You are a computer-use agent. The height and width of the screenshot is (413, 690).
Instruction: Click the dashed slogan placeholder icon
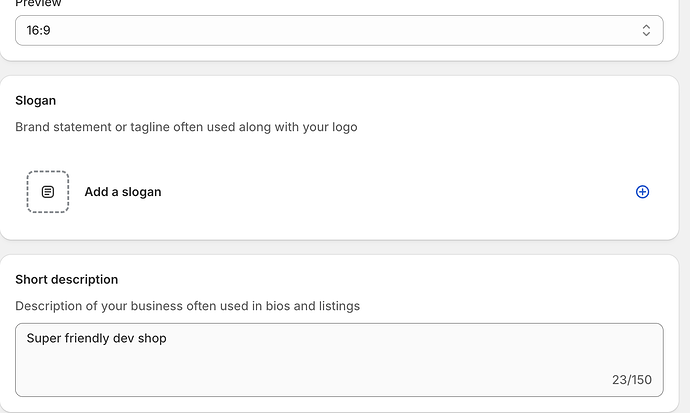[x=47, y=192]
